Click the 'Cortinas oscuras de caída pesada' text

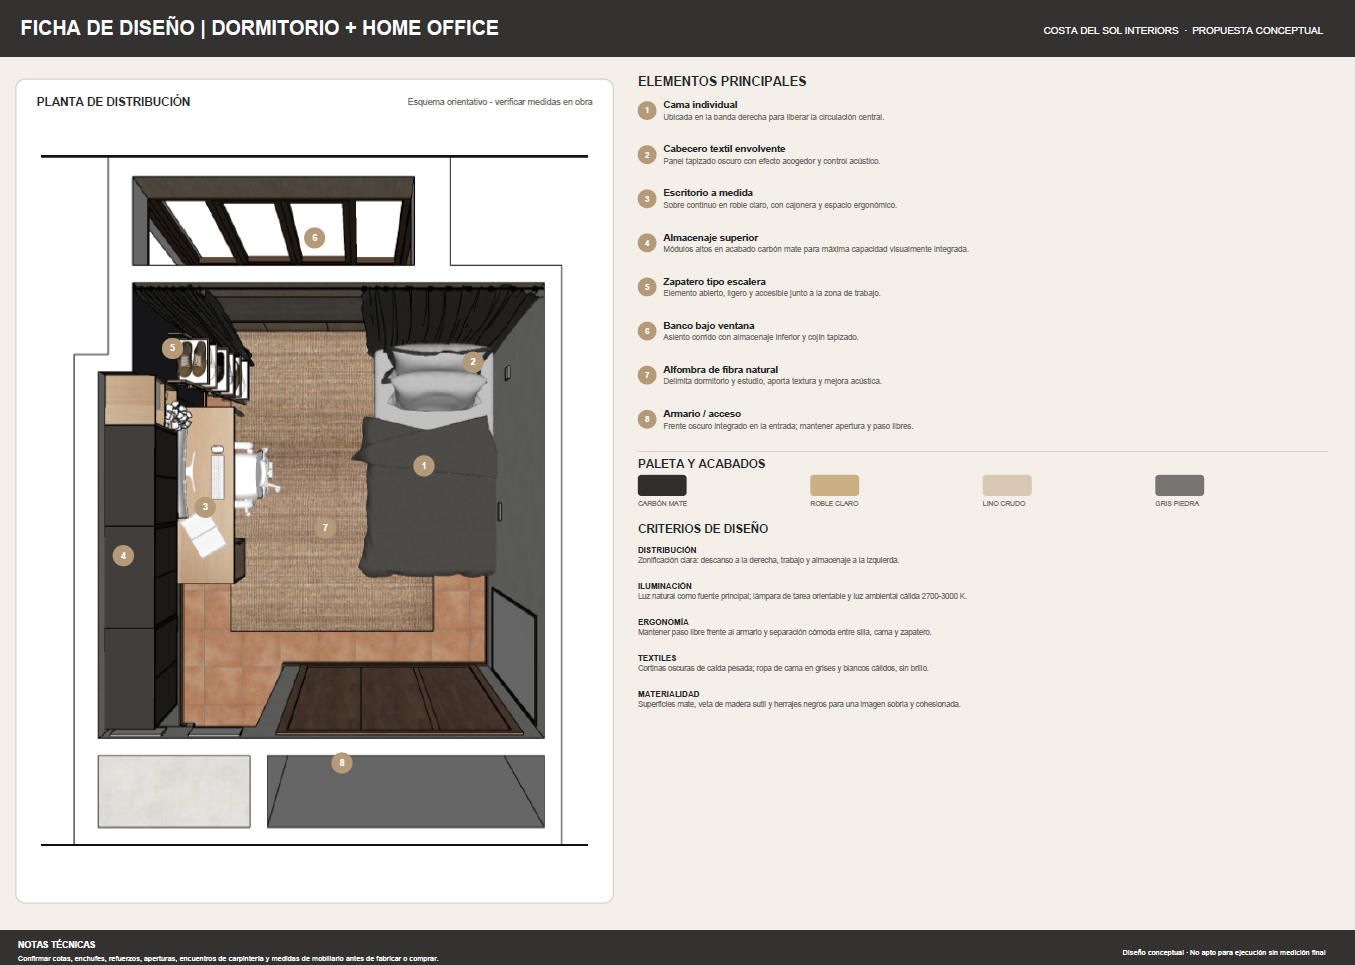(783, 668)
